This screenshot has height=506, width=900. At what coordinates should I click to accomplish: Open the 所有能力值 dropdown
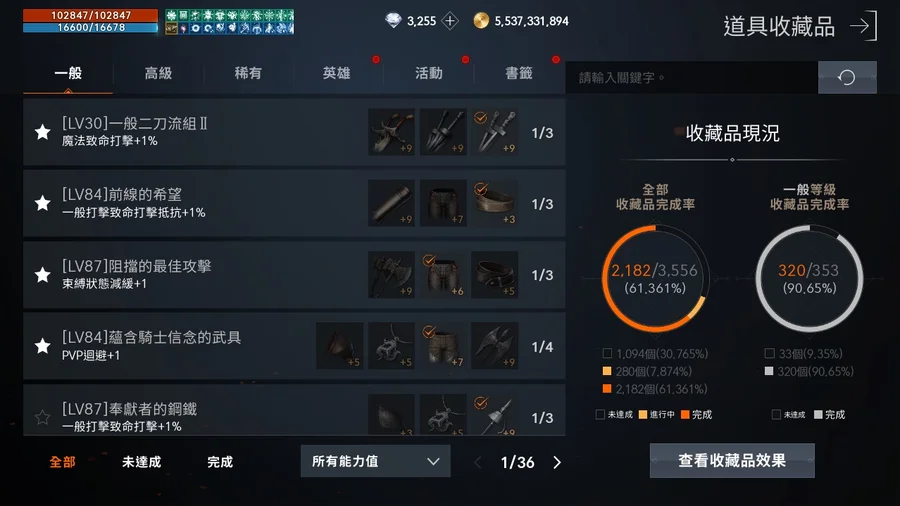375,461
